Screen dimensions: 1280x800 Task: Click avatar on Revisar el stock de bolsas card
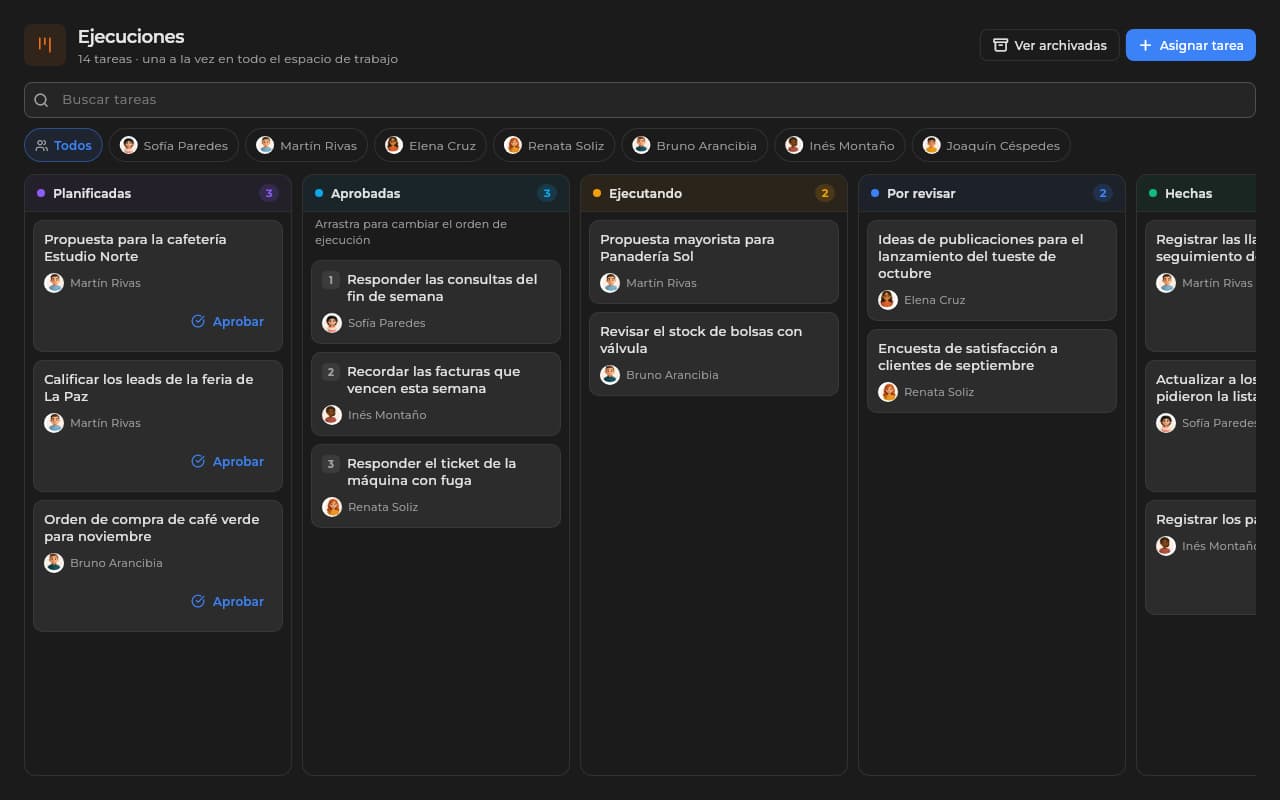[610, 375]
